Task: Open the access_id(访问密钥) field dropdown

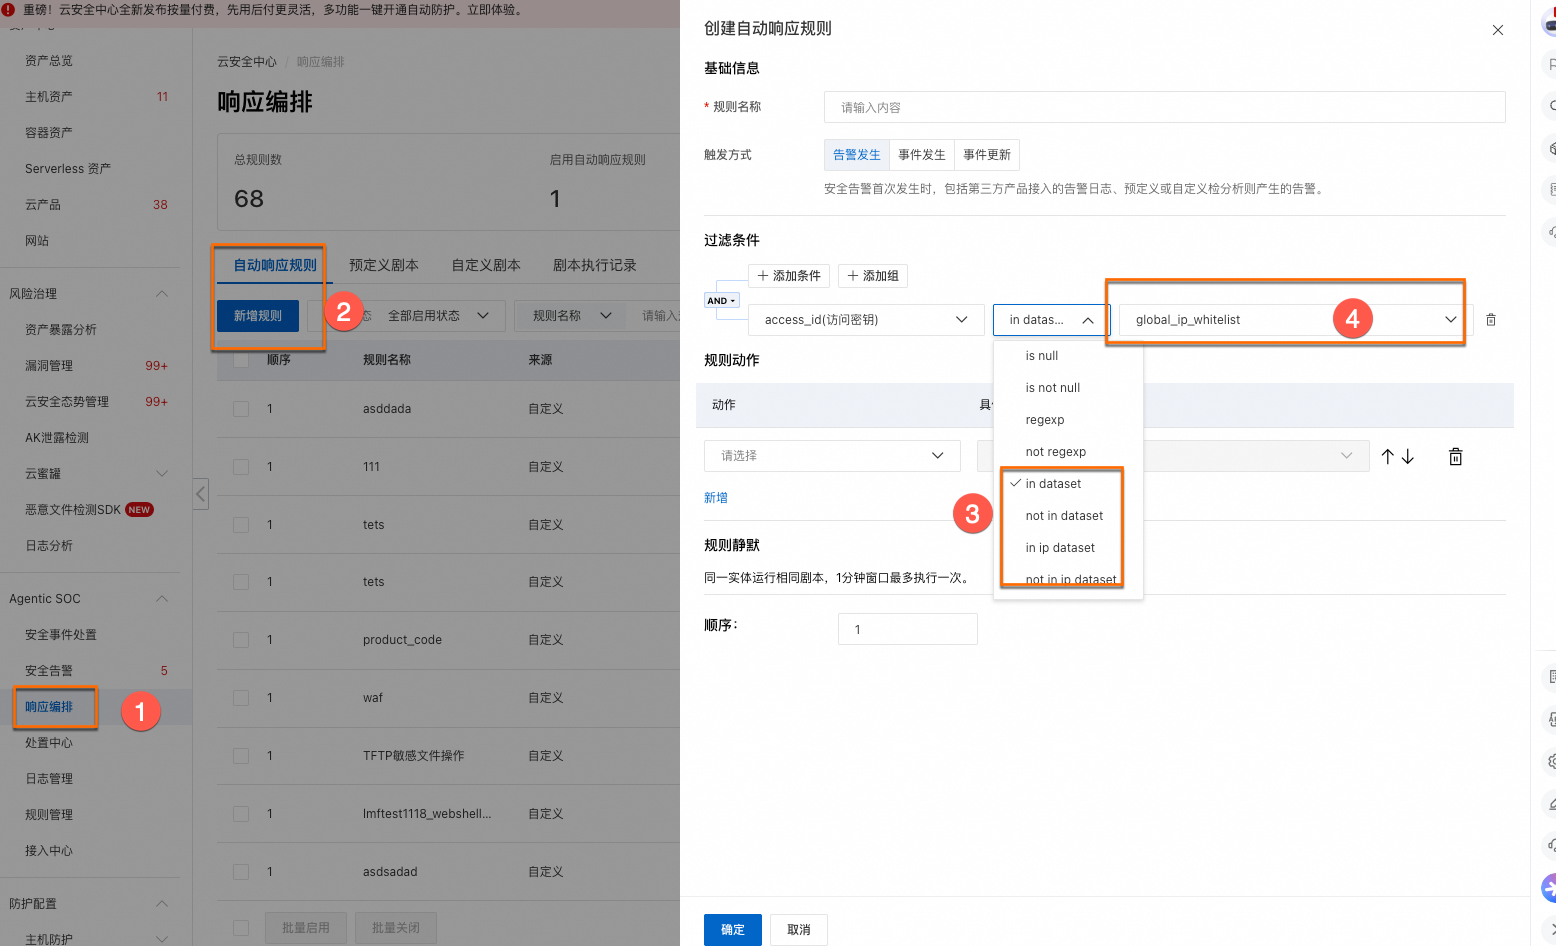Action: click(865, 320)
